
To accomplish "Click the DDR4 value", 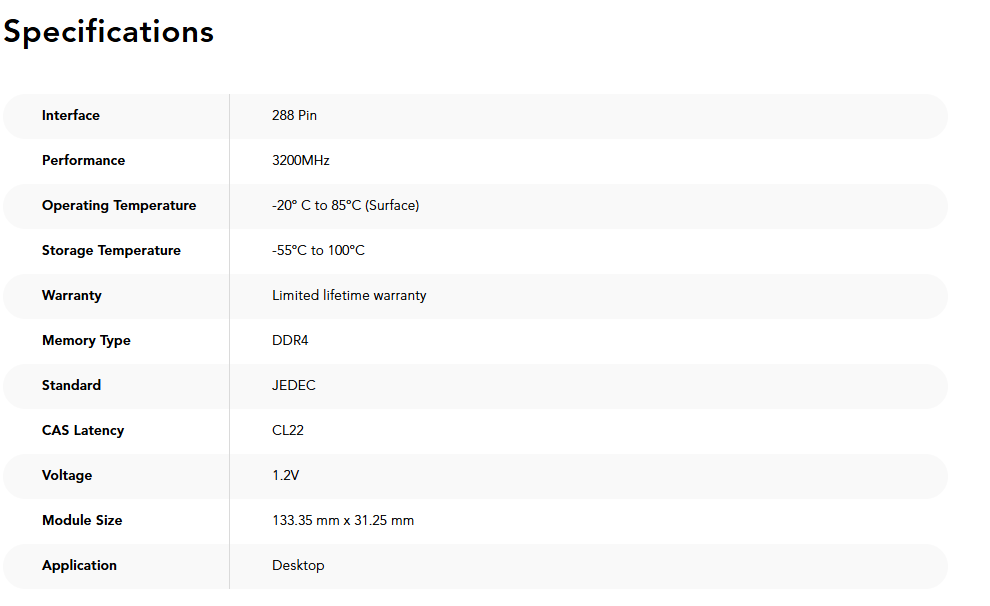I will coord(290,340).
